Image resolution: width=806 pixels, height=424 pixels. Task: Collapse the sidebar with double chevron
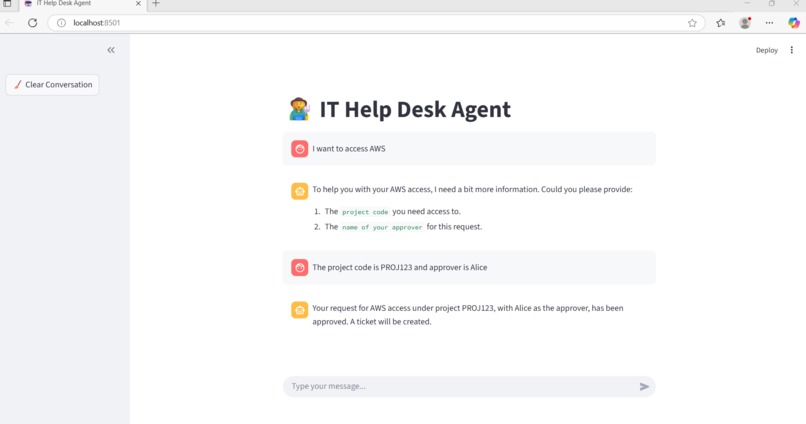pyautogui.click(x=111, y=50)
